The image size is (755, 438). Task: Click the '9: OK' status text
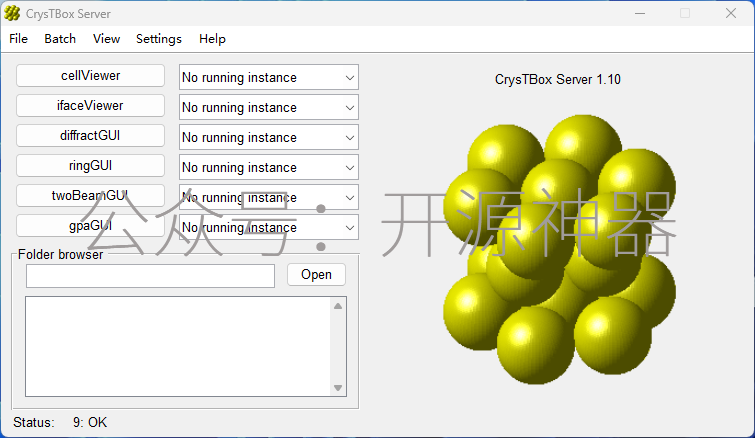pos(90,423)
